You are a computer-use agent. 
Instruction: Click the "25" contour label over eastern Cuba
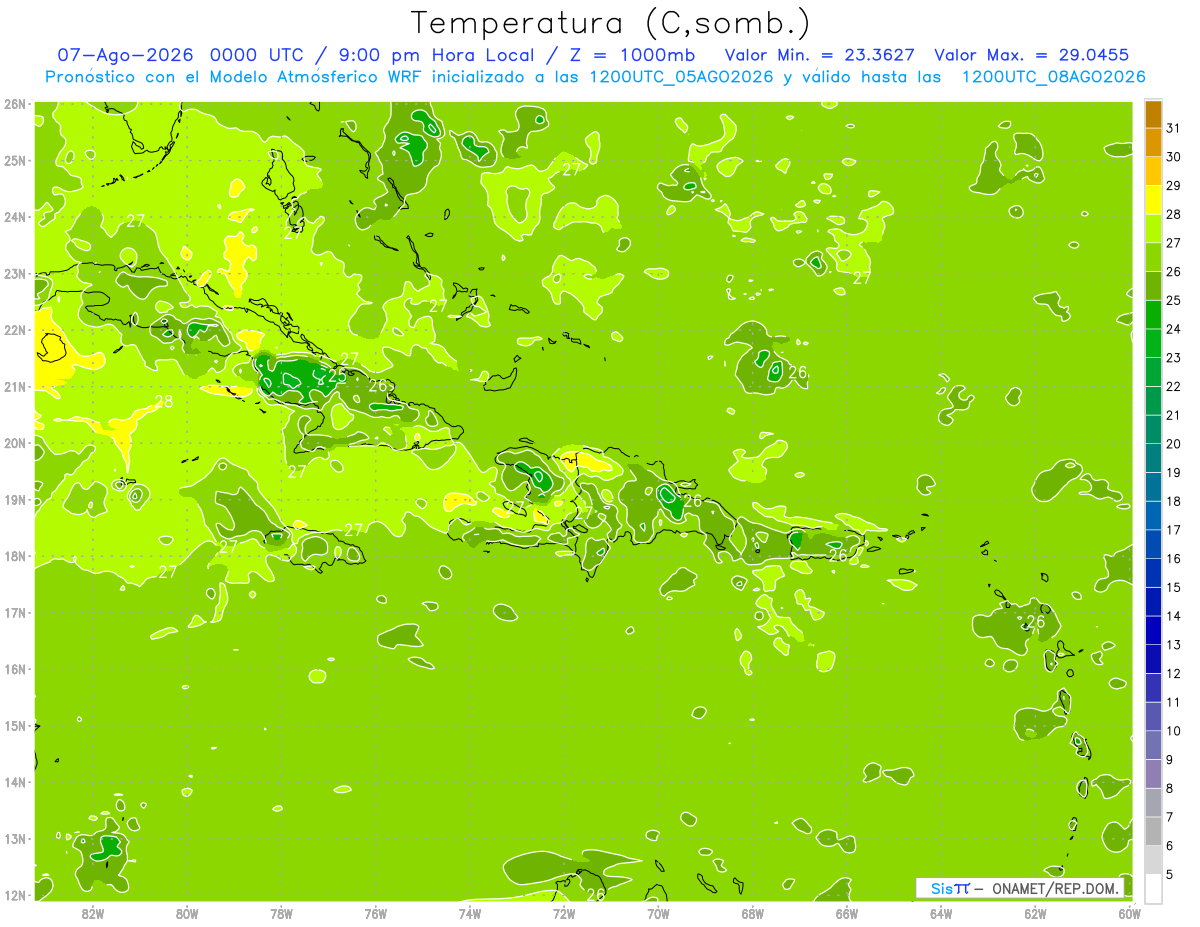[337, 376]
